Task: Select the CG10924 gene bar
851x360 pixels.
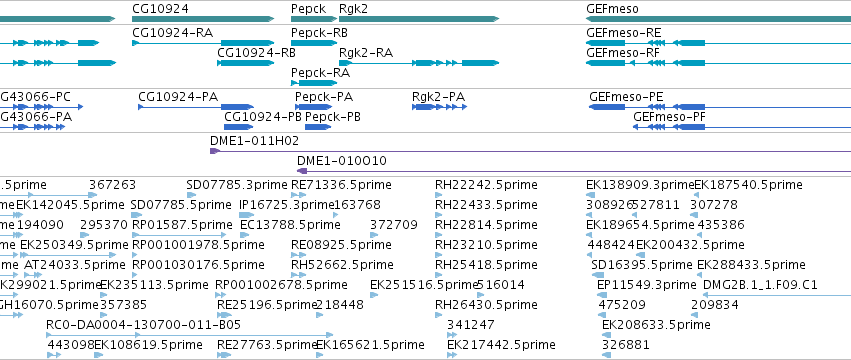Action: pyautogui.click(x=203, y=19)
